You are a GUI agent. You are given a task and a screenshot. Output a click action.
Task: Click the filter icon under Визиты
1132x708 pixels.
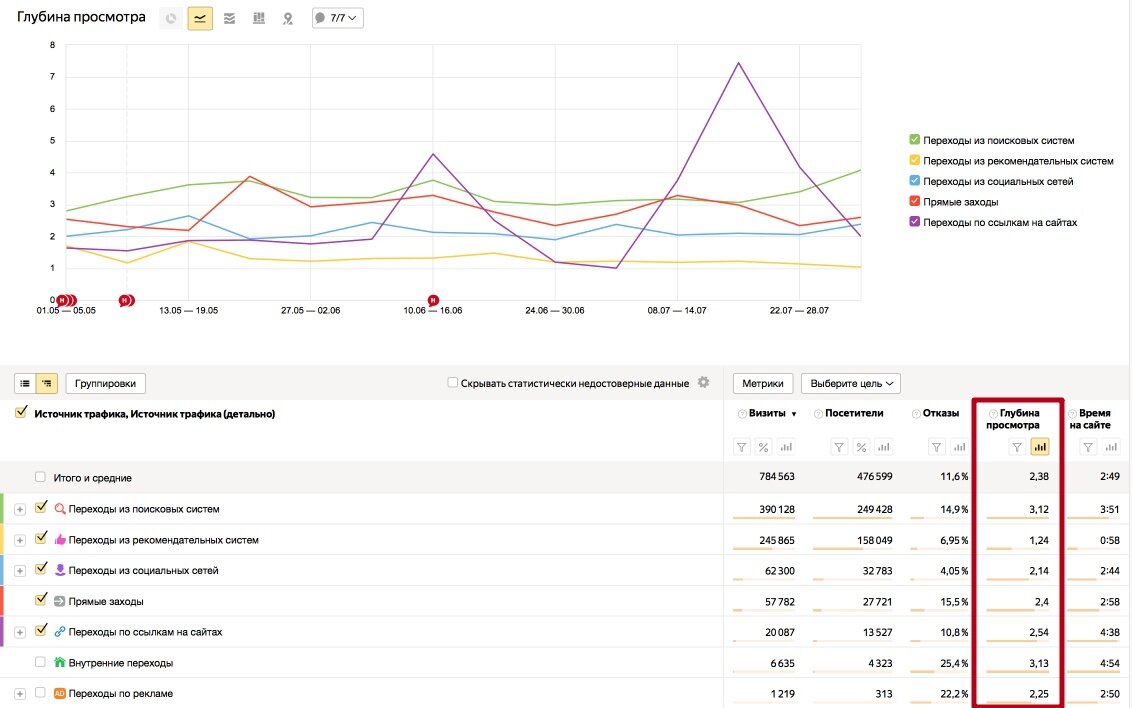coord(742,447)
